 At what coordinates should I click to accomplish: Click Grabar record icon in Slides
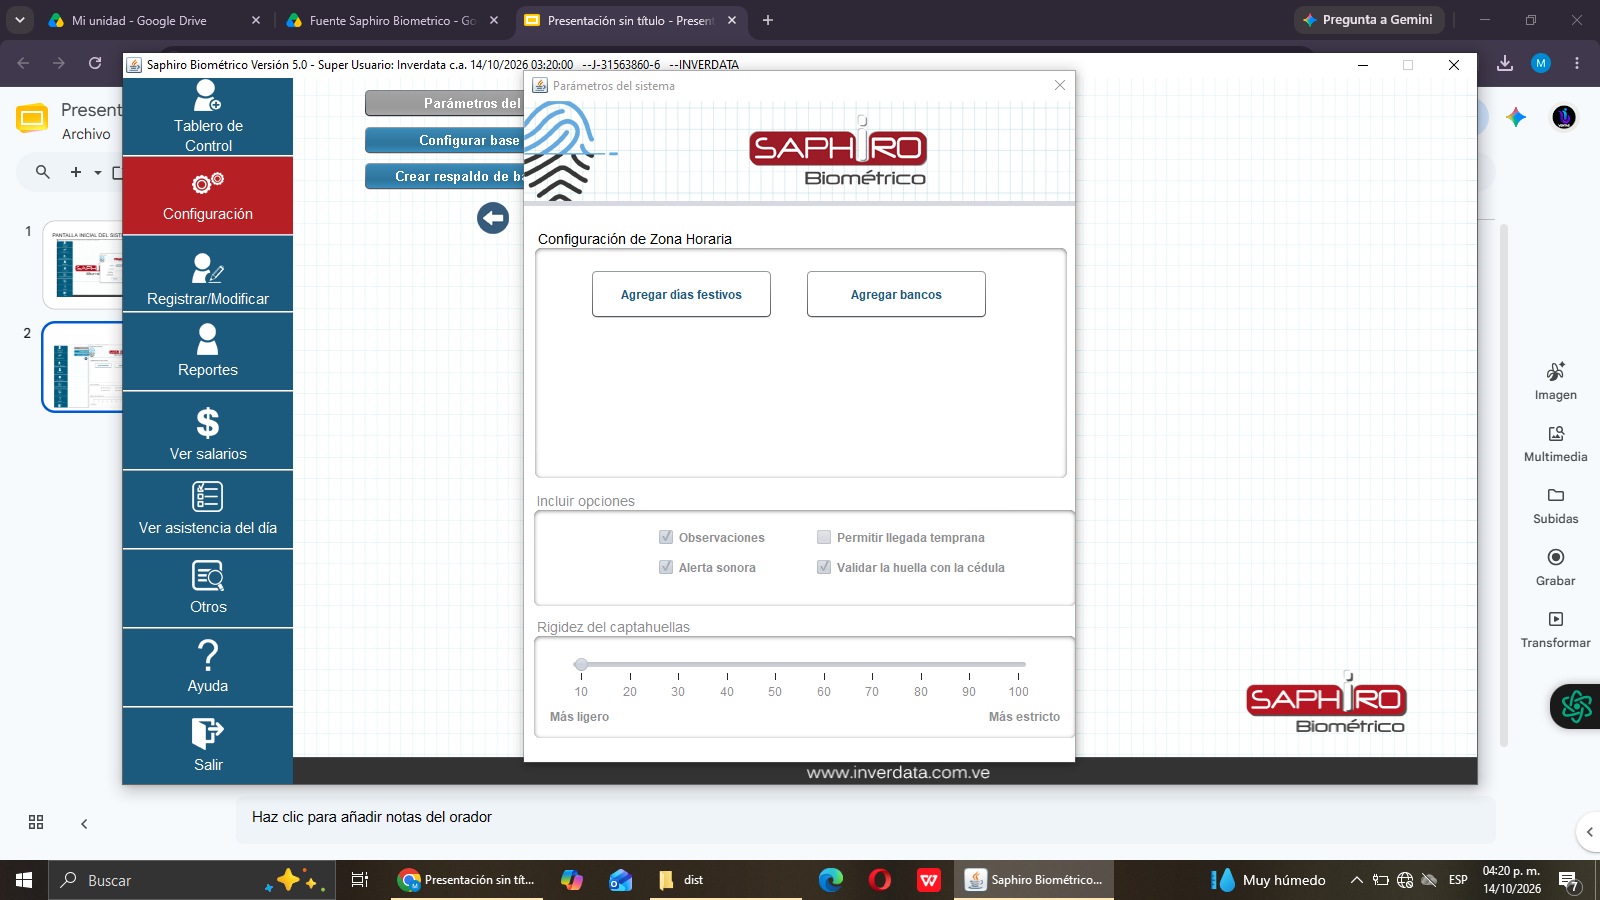[x=1556, y=558]
